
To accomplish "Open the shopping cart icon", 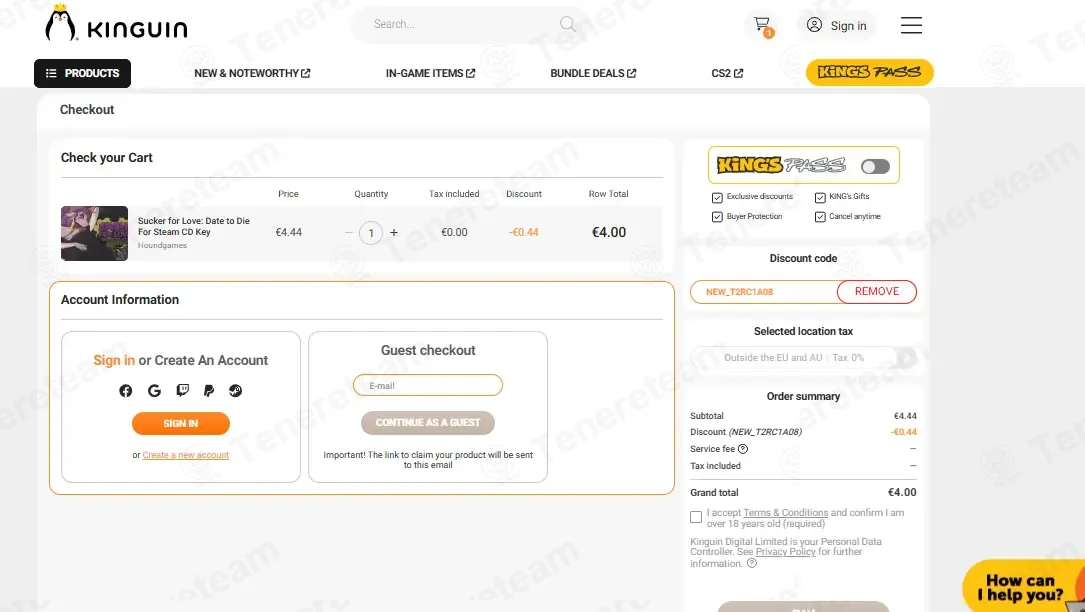I will coord(763,26).
